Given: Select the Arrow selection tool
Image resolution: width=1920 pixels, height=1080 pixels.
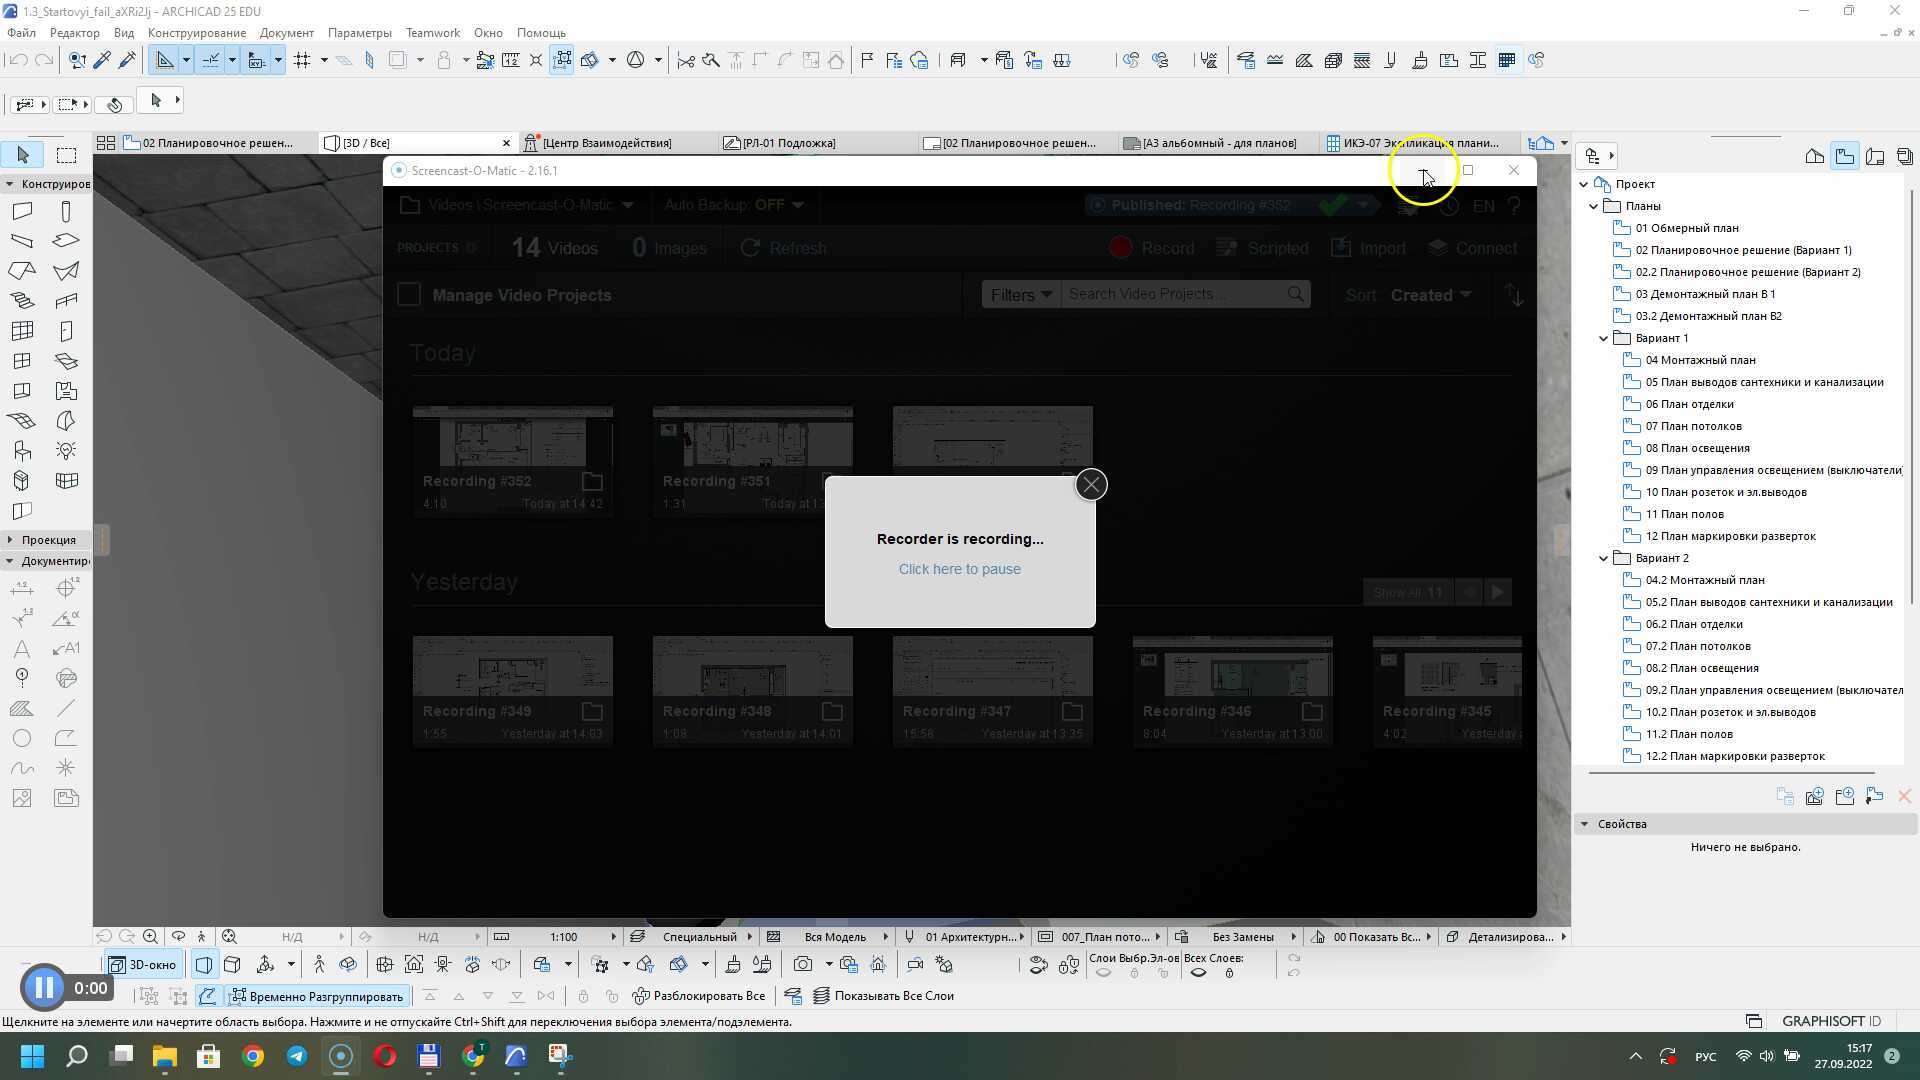Looking at the screenshot, I should (x=22, y=155).
